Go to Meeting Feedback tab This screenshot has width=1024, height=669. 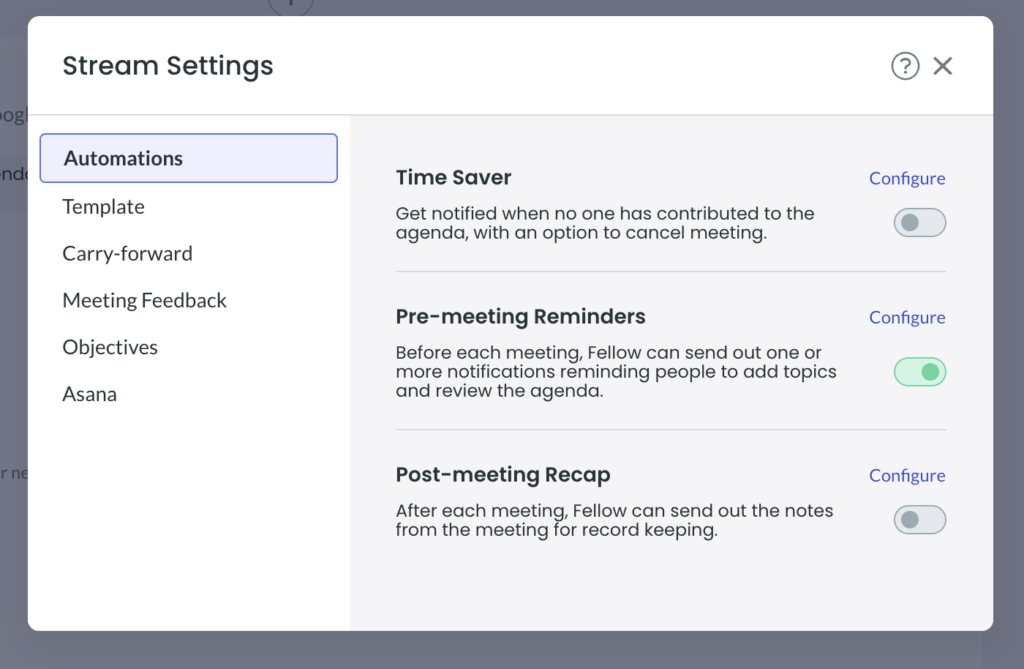[x=144, y=301]
